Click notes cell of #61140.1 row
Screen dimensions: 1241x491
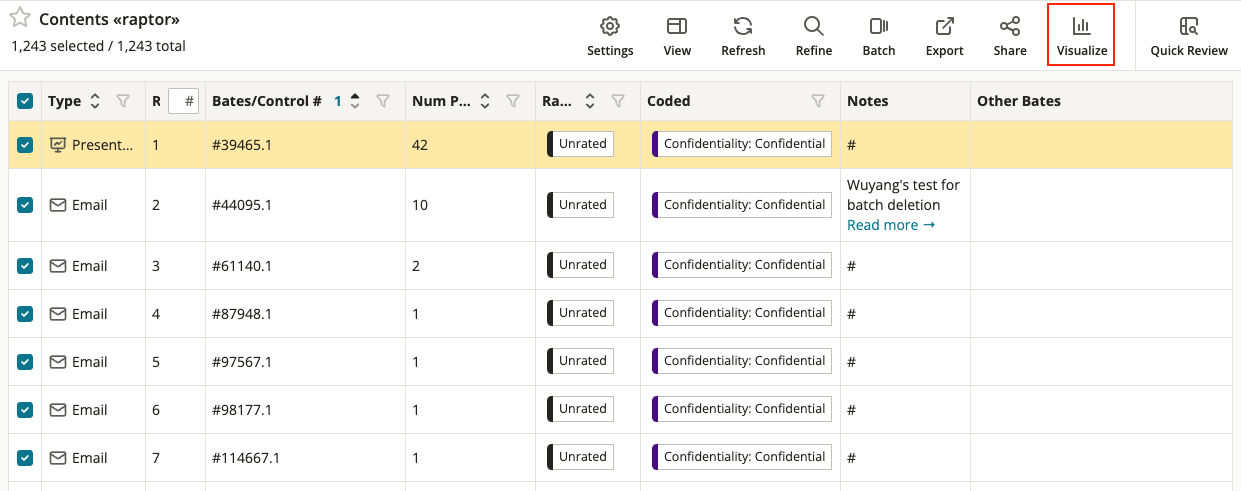(x=905, y=266)
